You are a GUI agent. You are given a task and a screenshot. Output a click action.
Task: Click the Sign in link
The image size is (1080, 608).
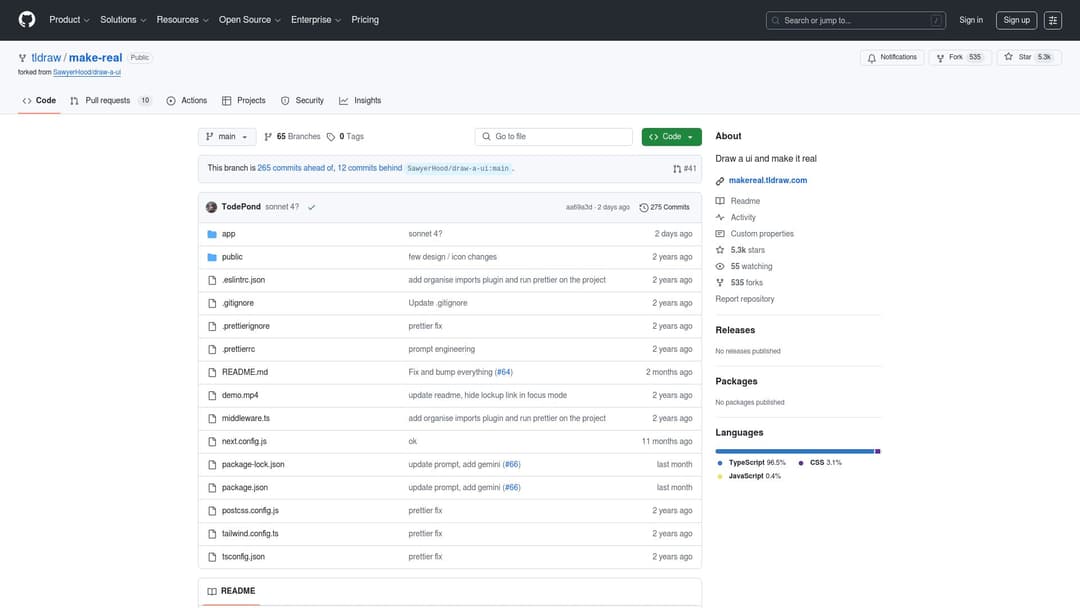pyautogui.click(x=970, y=20)
